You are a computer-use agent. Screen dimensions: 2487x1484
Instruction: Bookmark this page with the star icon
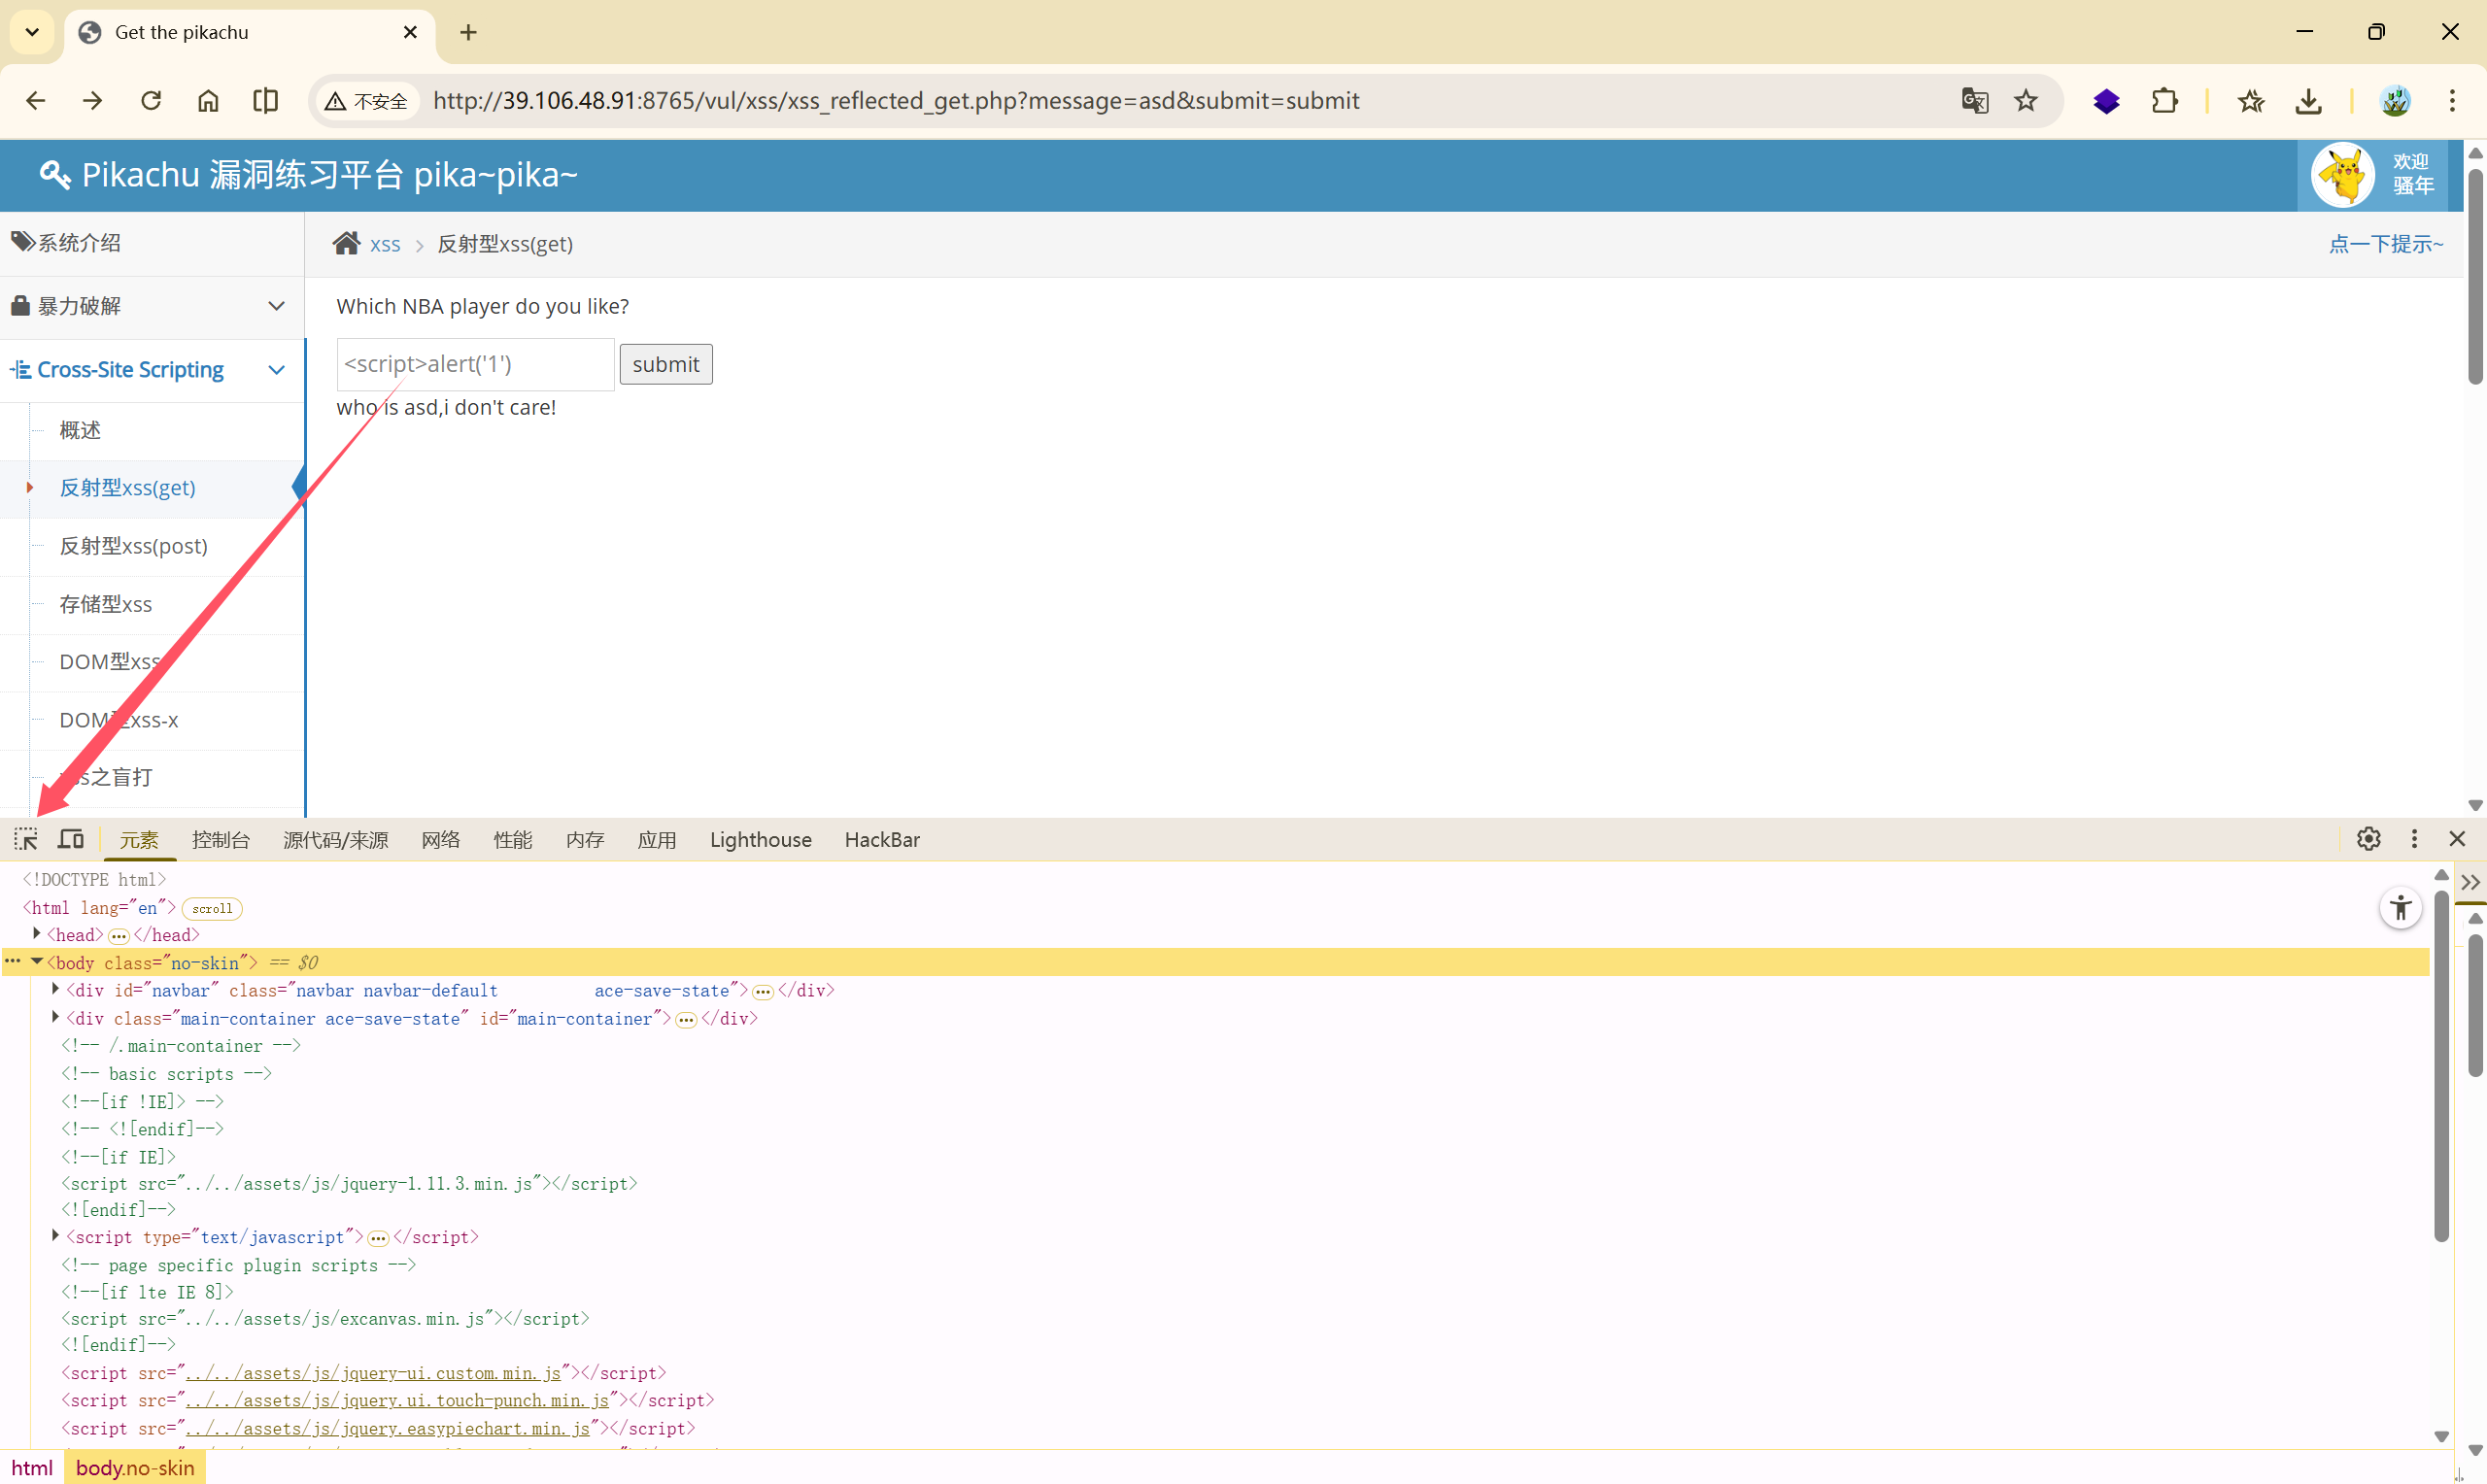tap(2026, 101)
